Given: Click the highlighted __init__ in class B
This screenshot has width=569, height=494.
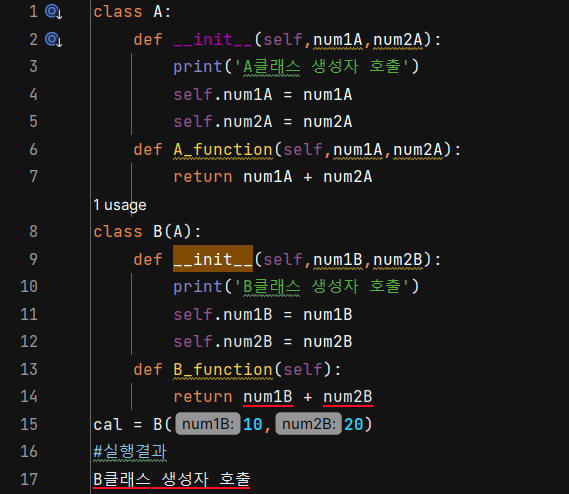Looking at the screenshot, I should coord(213,259).
